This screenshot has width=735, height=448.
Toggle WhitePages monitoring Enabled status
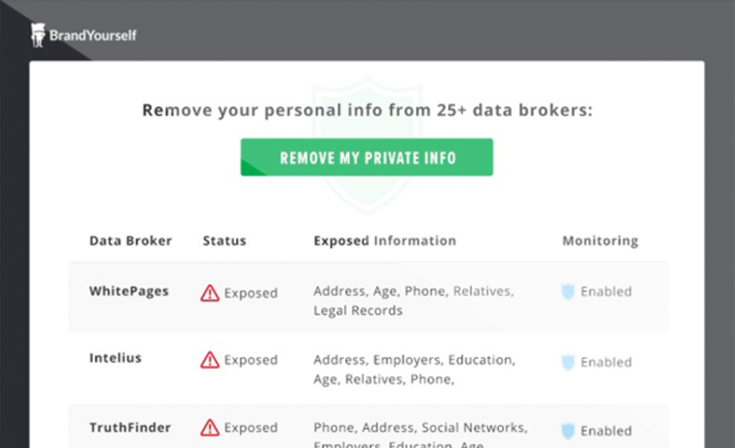click(606, 292)
